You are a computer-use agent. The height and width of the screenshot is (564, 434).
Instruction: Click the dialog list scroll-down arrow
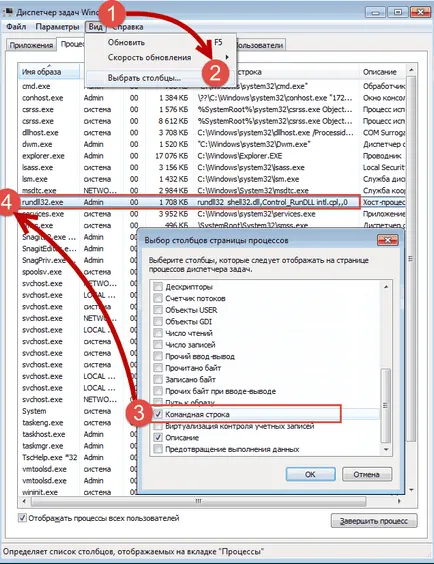[386, 449]
